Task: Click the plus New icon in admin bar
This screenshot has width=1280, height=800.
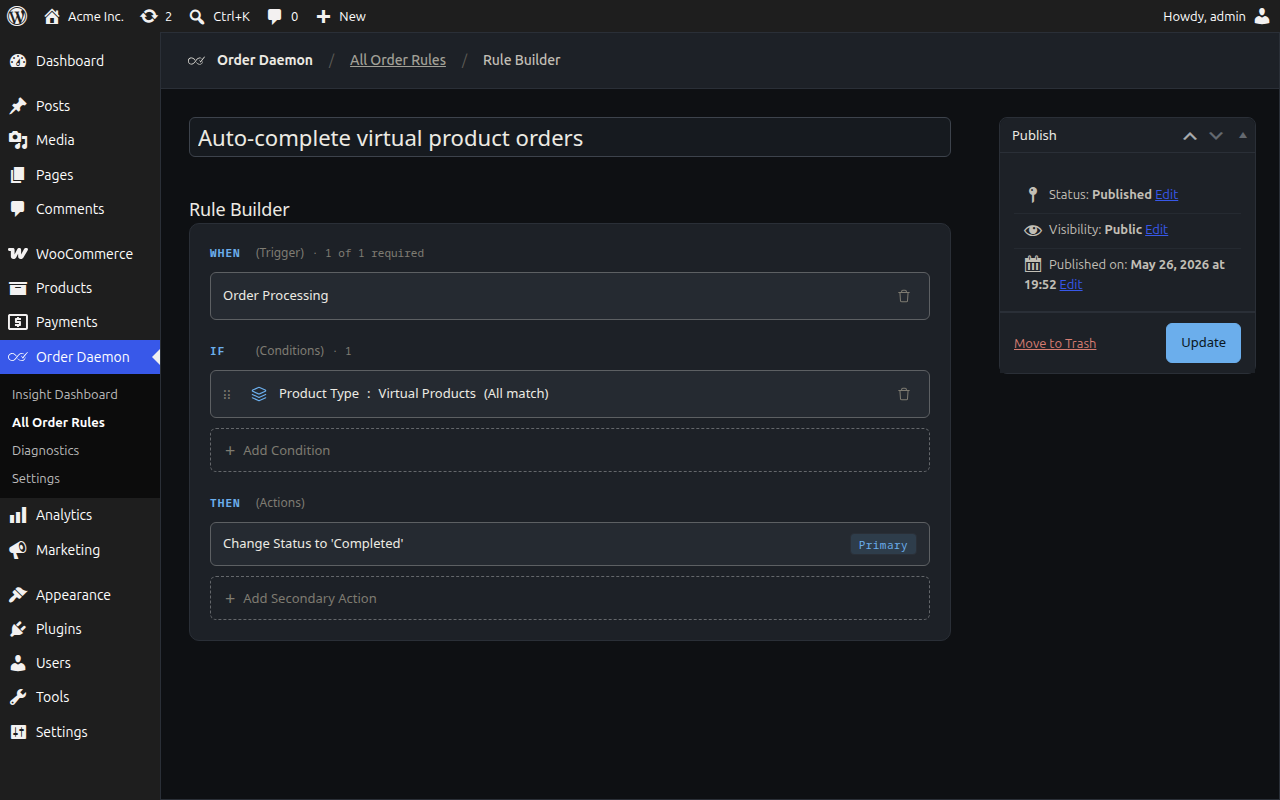Action: (323, 16)
